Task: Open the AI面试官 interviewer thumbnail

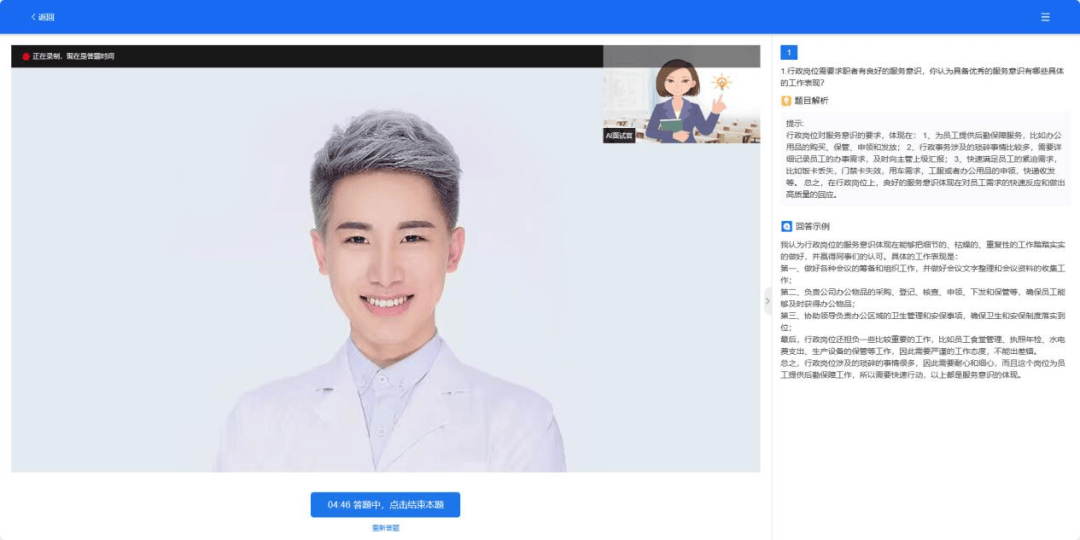Action: 681,94
